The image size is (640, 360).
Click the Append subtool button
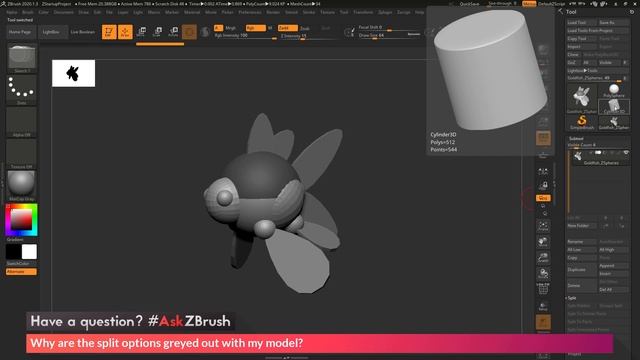(613, 266)
